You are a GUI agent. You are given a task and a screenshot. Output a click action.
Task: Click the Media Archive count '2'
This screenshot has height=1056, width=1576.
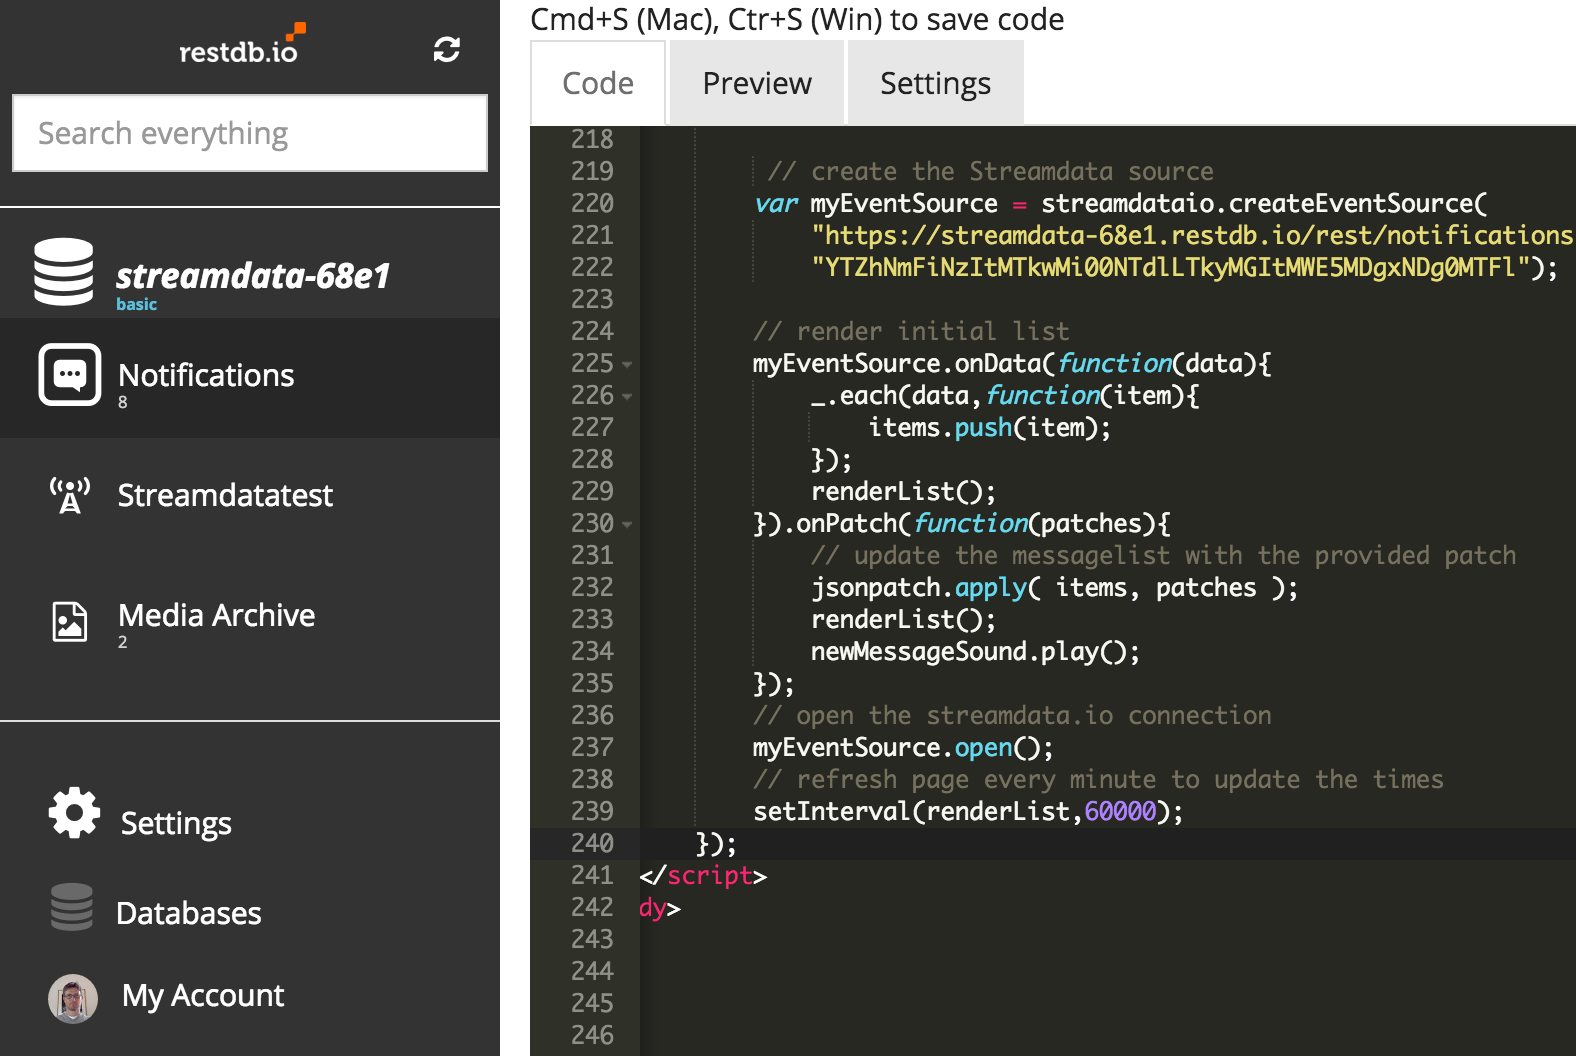pos(123,642)
